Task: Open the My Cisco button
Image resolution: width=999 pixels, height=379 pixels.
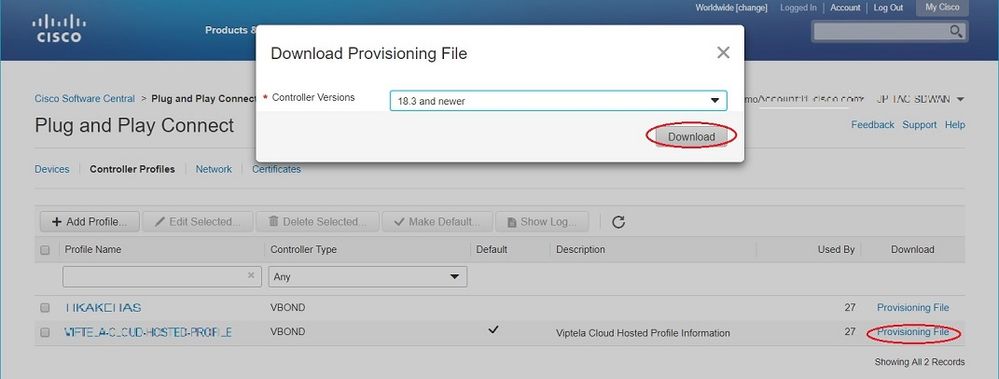Action: point(942,8)
